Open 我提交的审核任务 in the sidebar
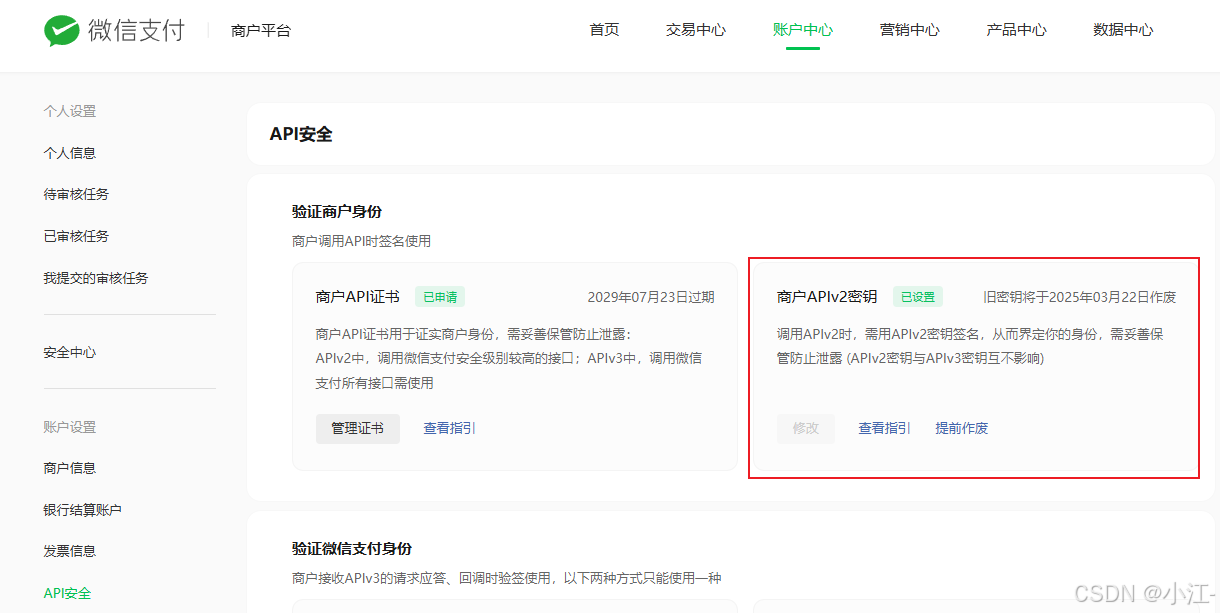This screenshot has width=1220, height=613. pos(96,278)
